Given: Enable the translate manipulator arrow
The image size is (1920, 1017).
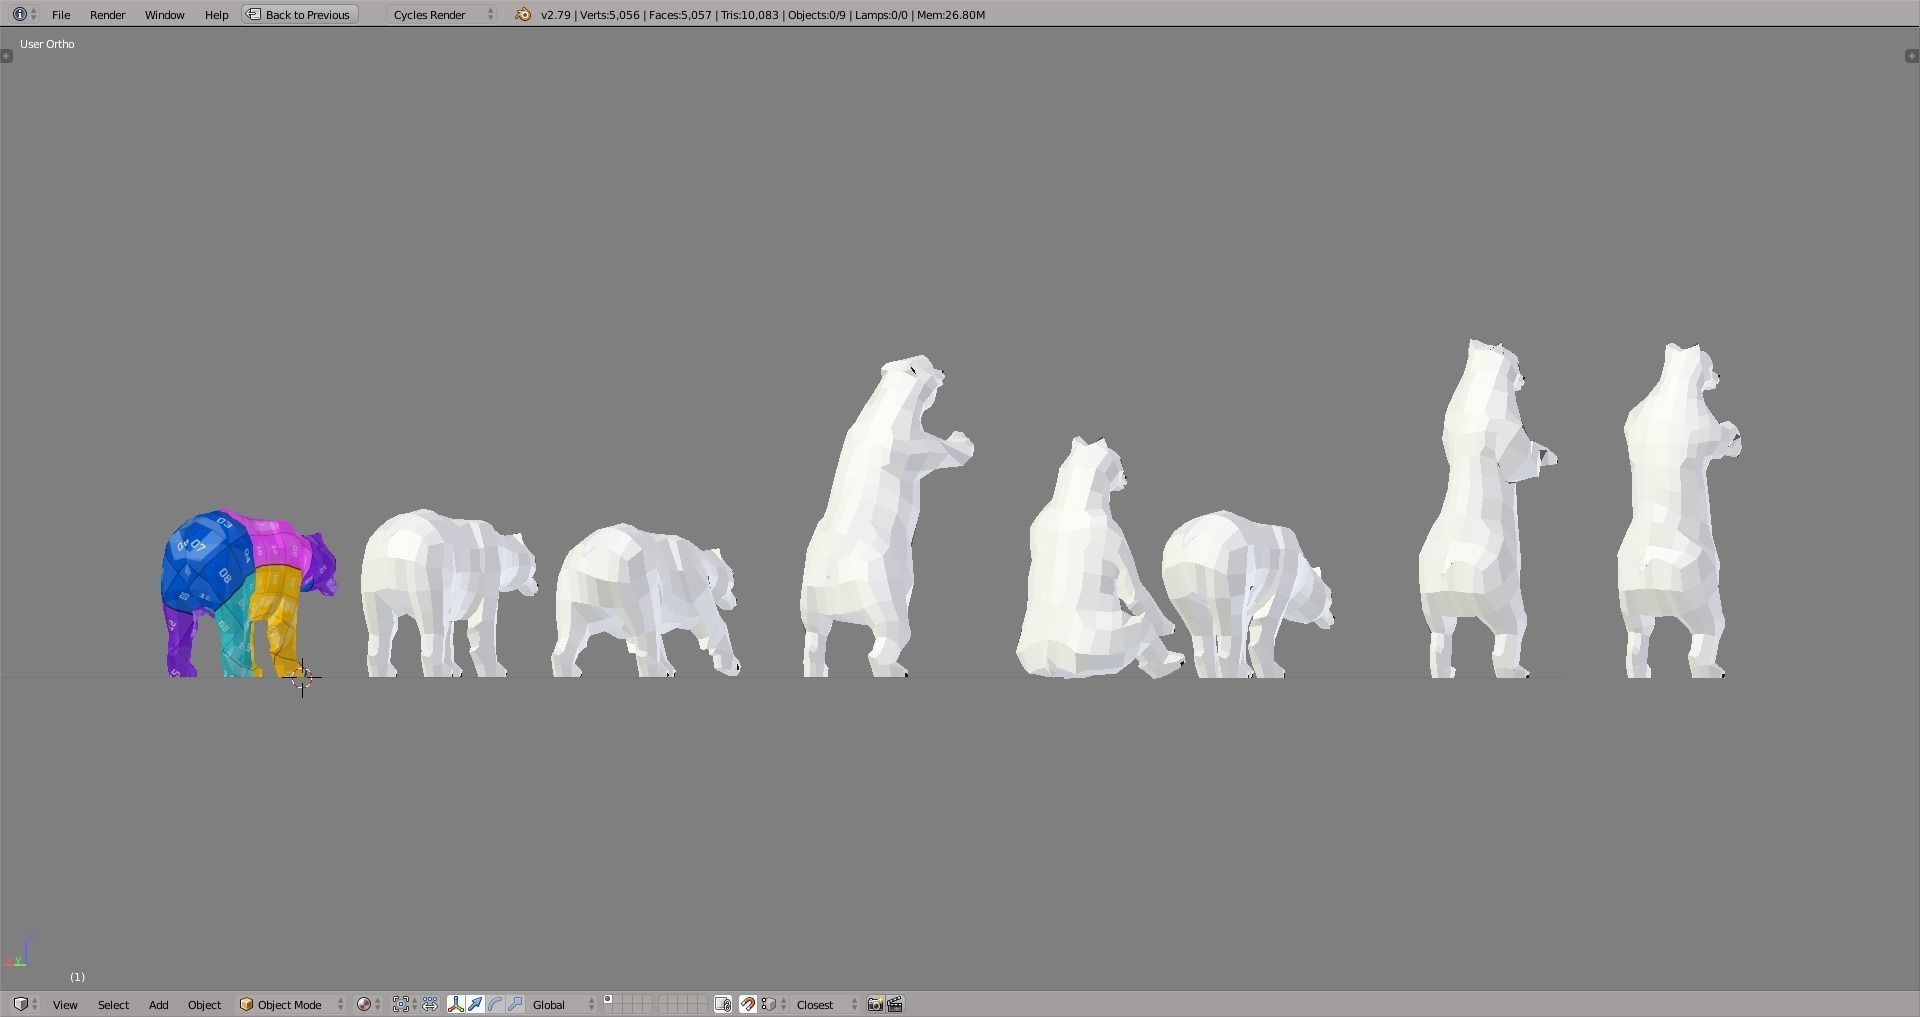Looking at the screenshot, I should pyautogui.click(x=475, y=1004).
